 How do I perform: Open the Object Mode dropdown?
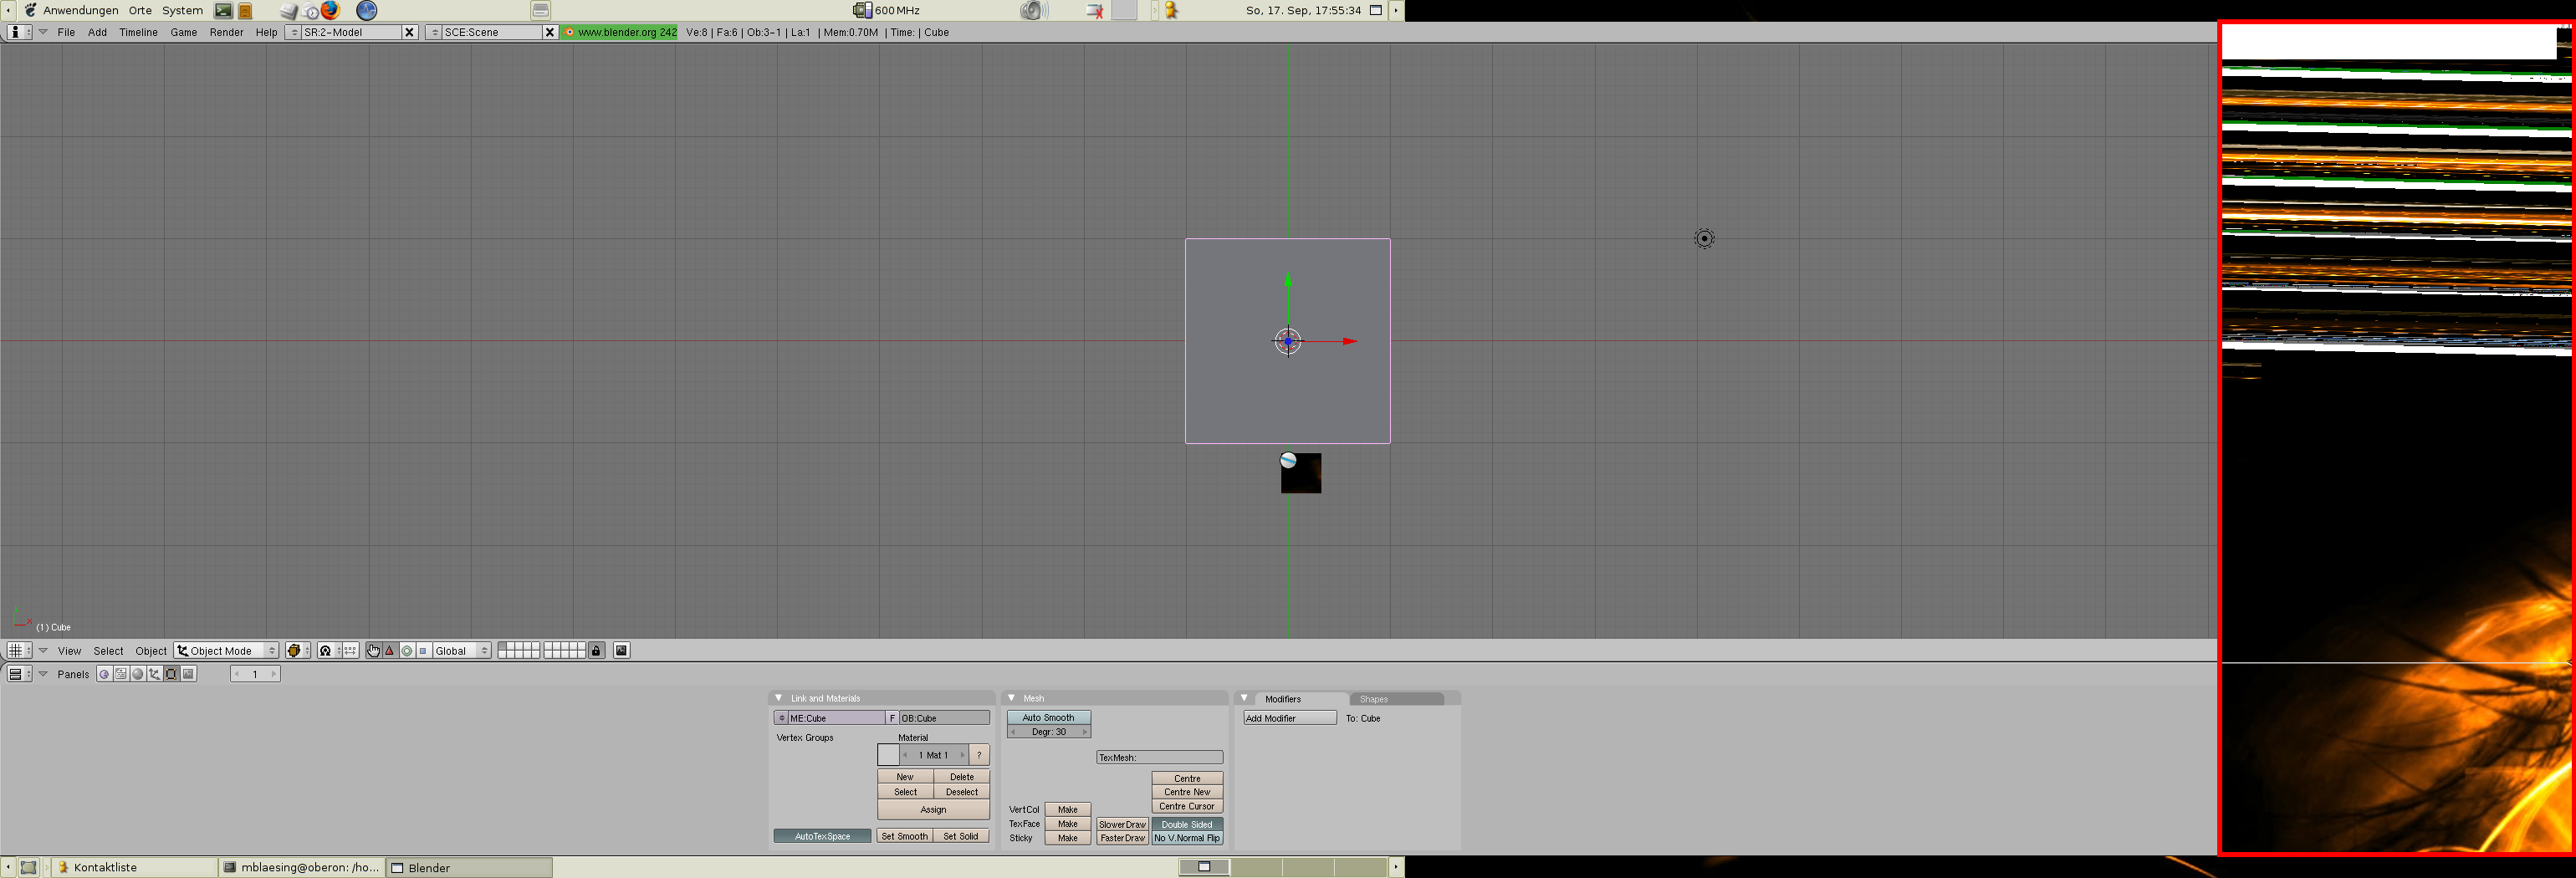tap(226, 651)
